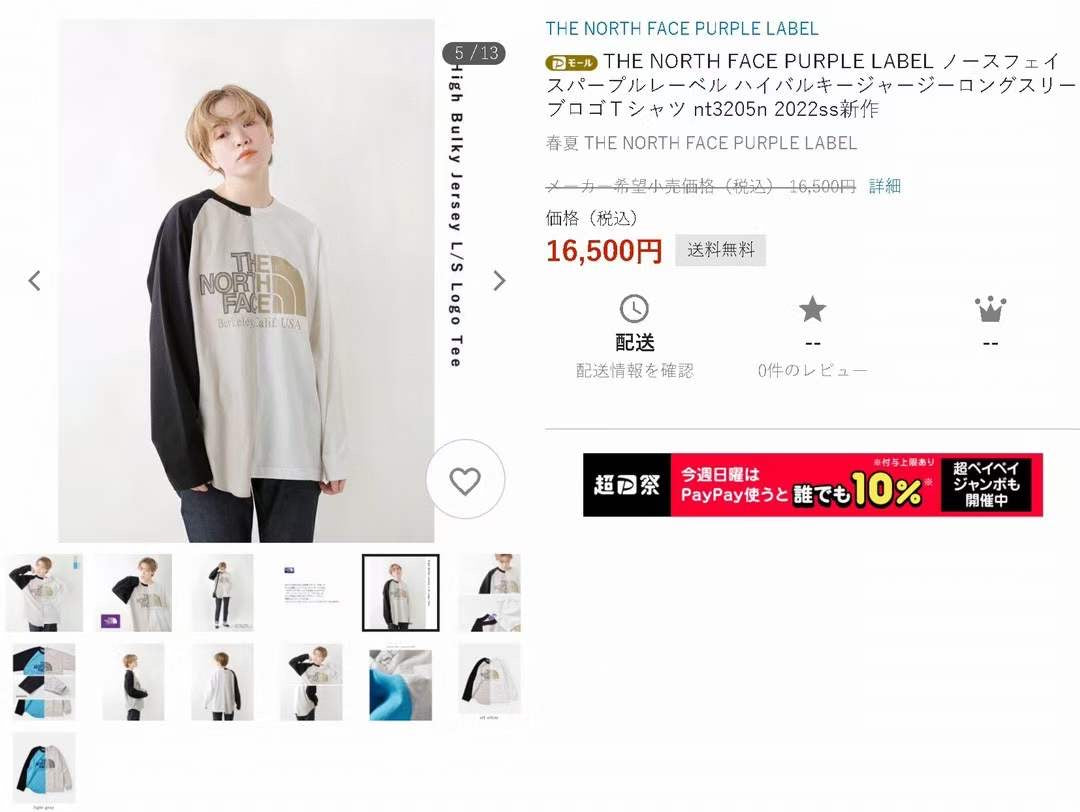This screenshot has height=812, width=1080.
Task: Select the purple label tag thumbnail
Action: click(x=133, y=592)
